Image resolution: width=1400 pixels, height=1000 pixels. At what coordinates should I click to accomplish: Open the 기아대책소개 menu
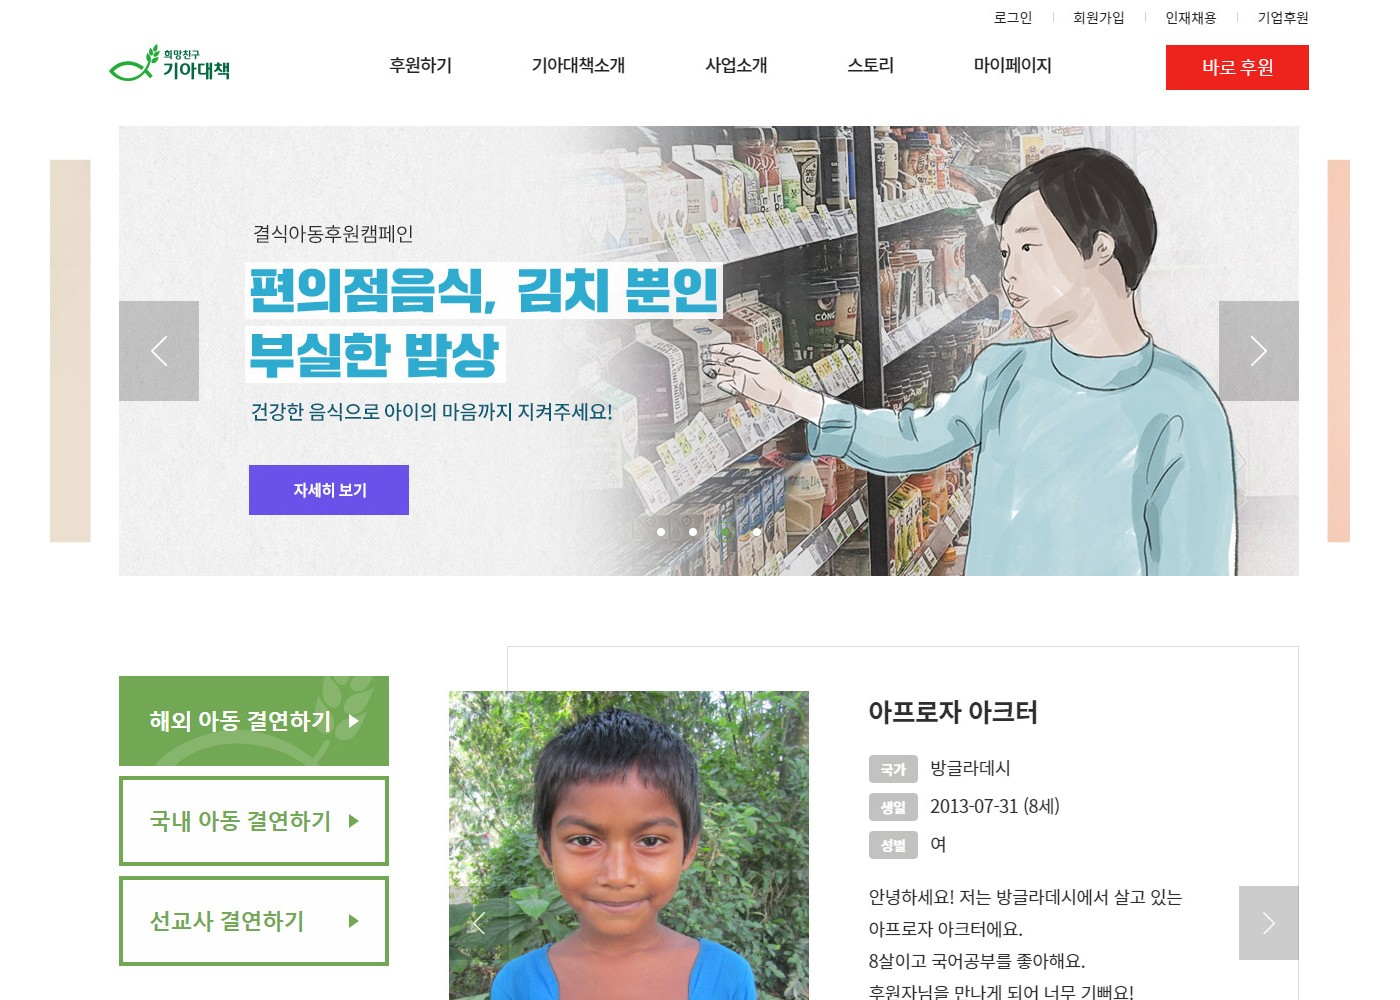point(578,65)
